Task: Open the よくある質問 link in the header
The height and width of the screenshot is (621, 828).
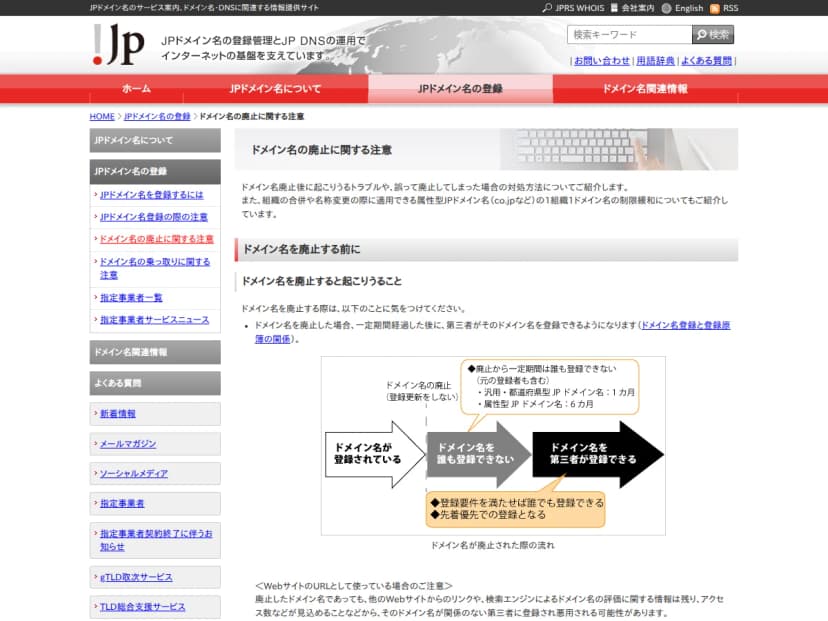Action: [707, 61]
